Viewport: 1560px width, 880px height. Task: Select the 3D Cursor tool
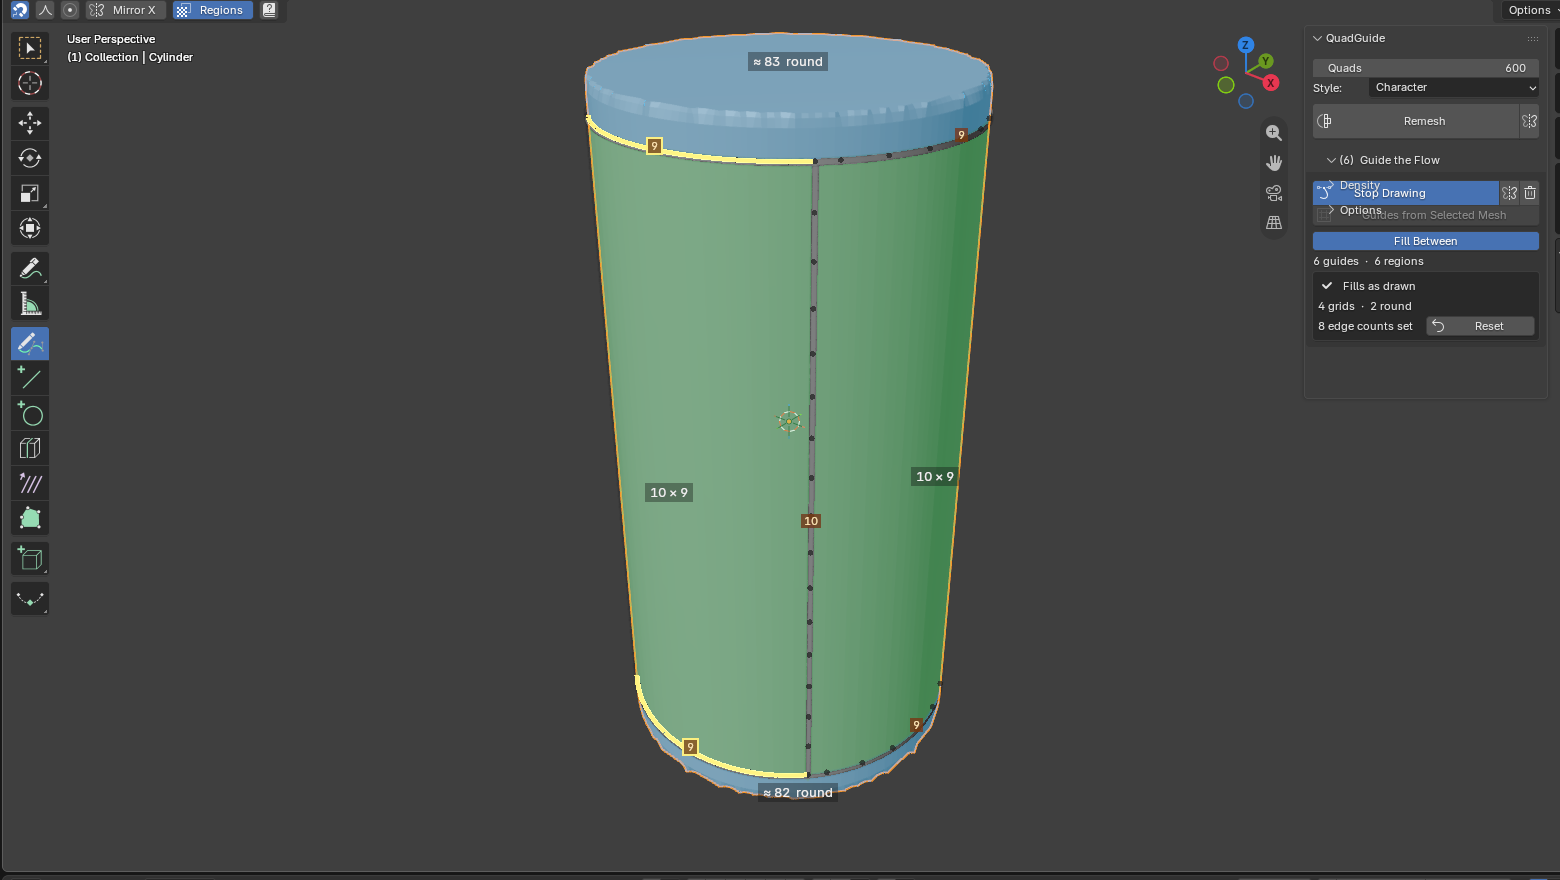(x=30, y=83)
